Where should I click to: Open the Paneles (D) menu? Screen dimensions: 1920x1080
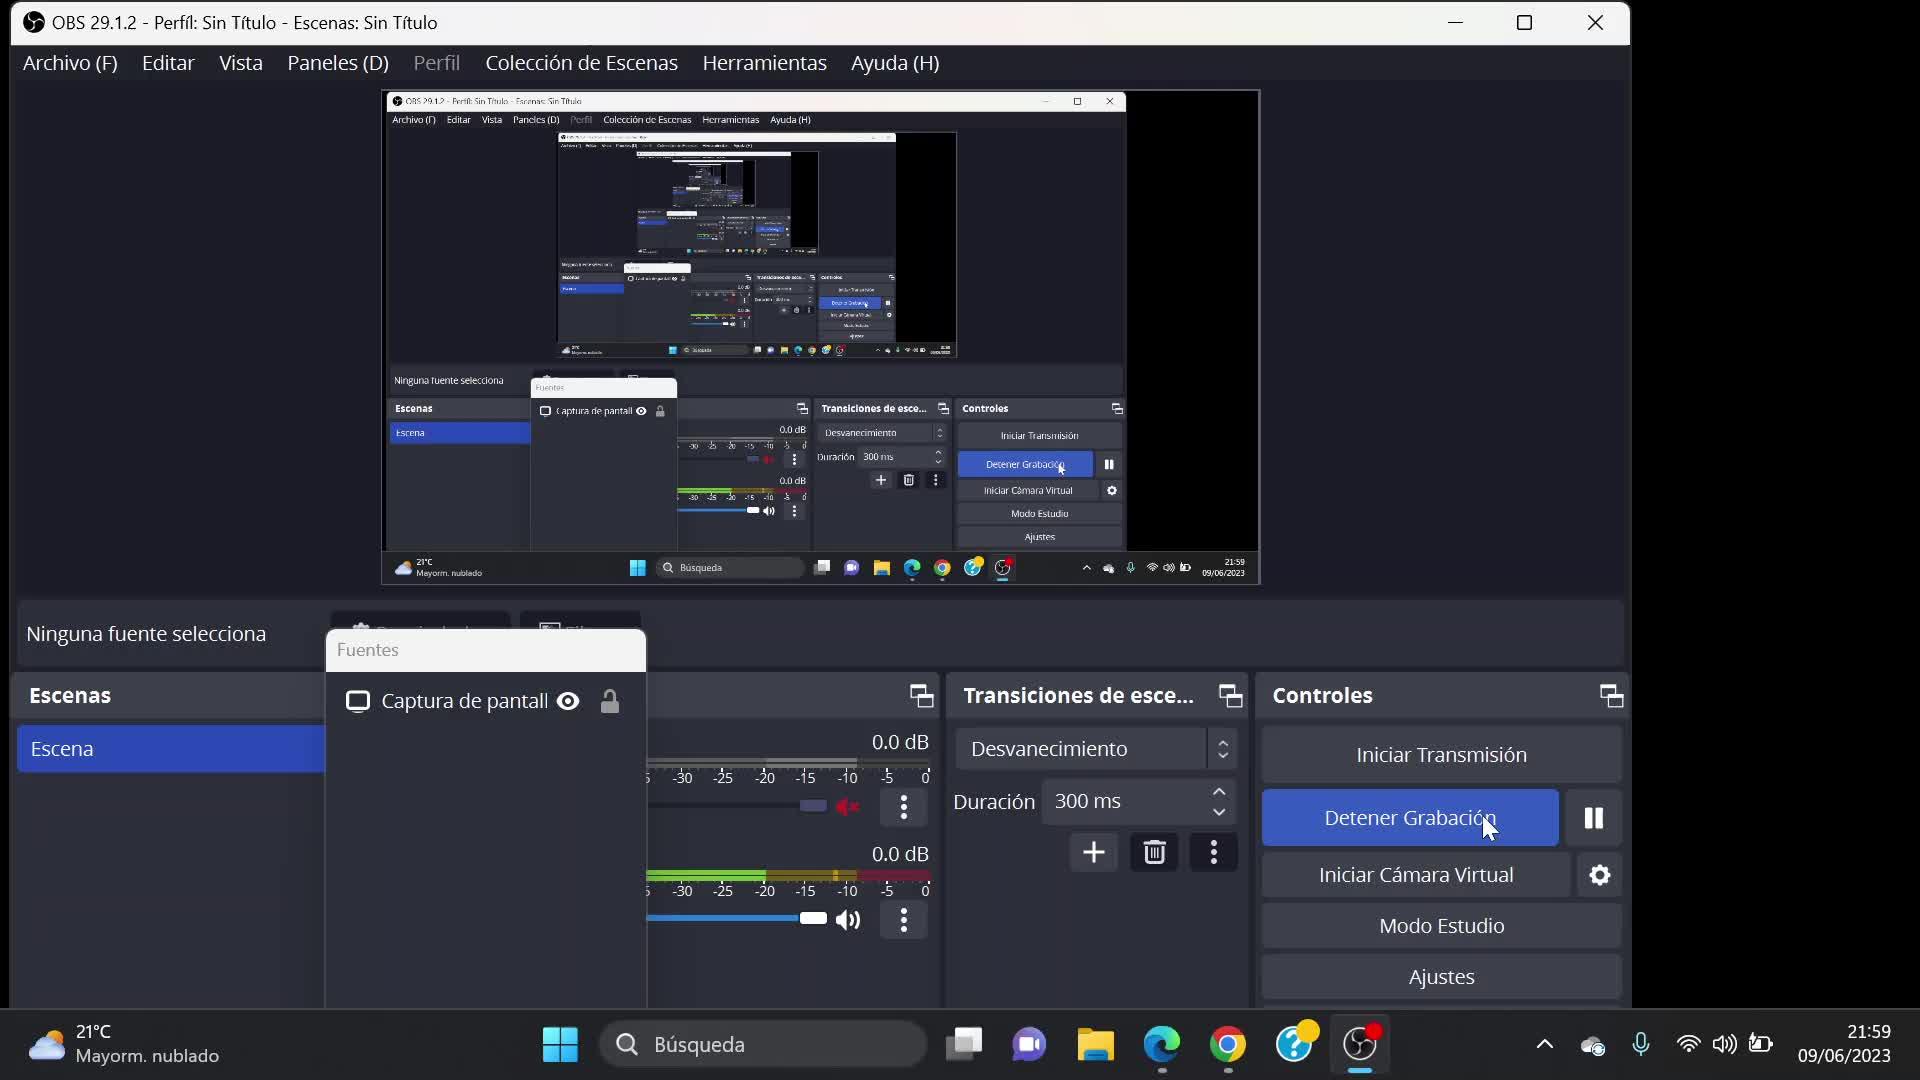[x=338, y=63]
